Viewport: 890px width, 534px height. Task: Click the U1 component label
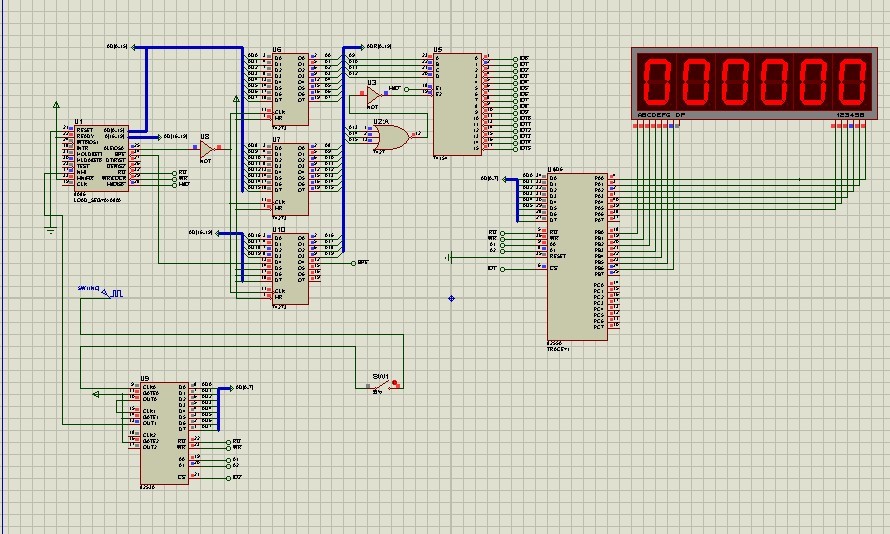pyautogui.click(x=78, y=122)
